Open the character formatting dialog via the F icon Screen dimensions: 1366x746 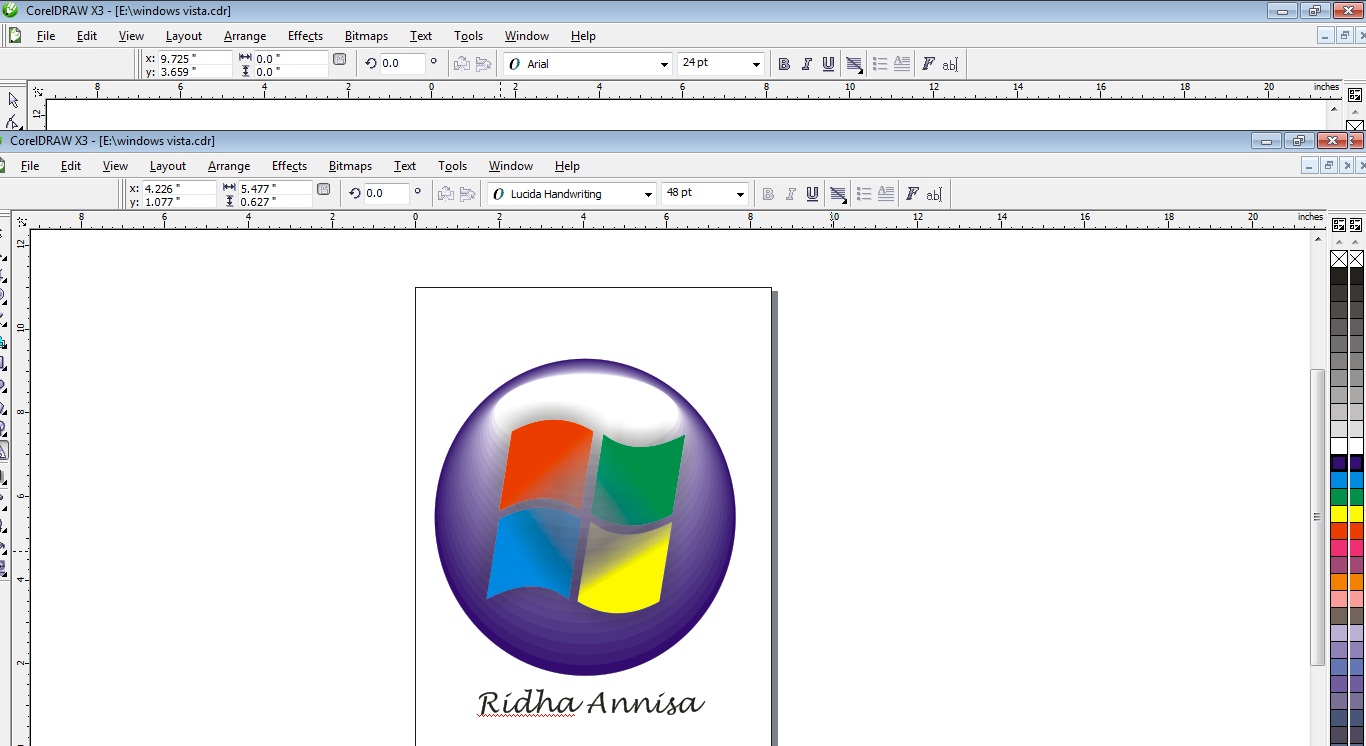pyautogui.click(x=911, y=193)
